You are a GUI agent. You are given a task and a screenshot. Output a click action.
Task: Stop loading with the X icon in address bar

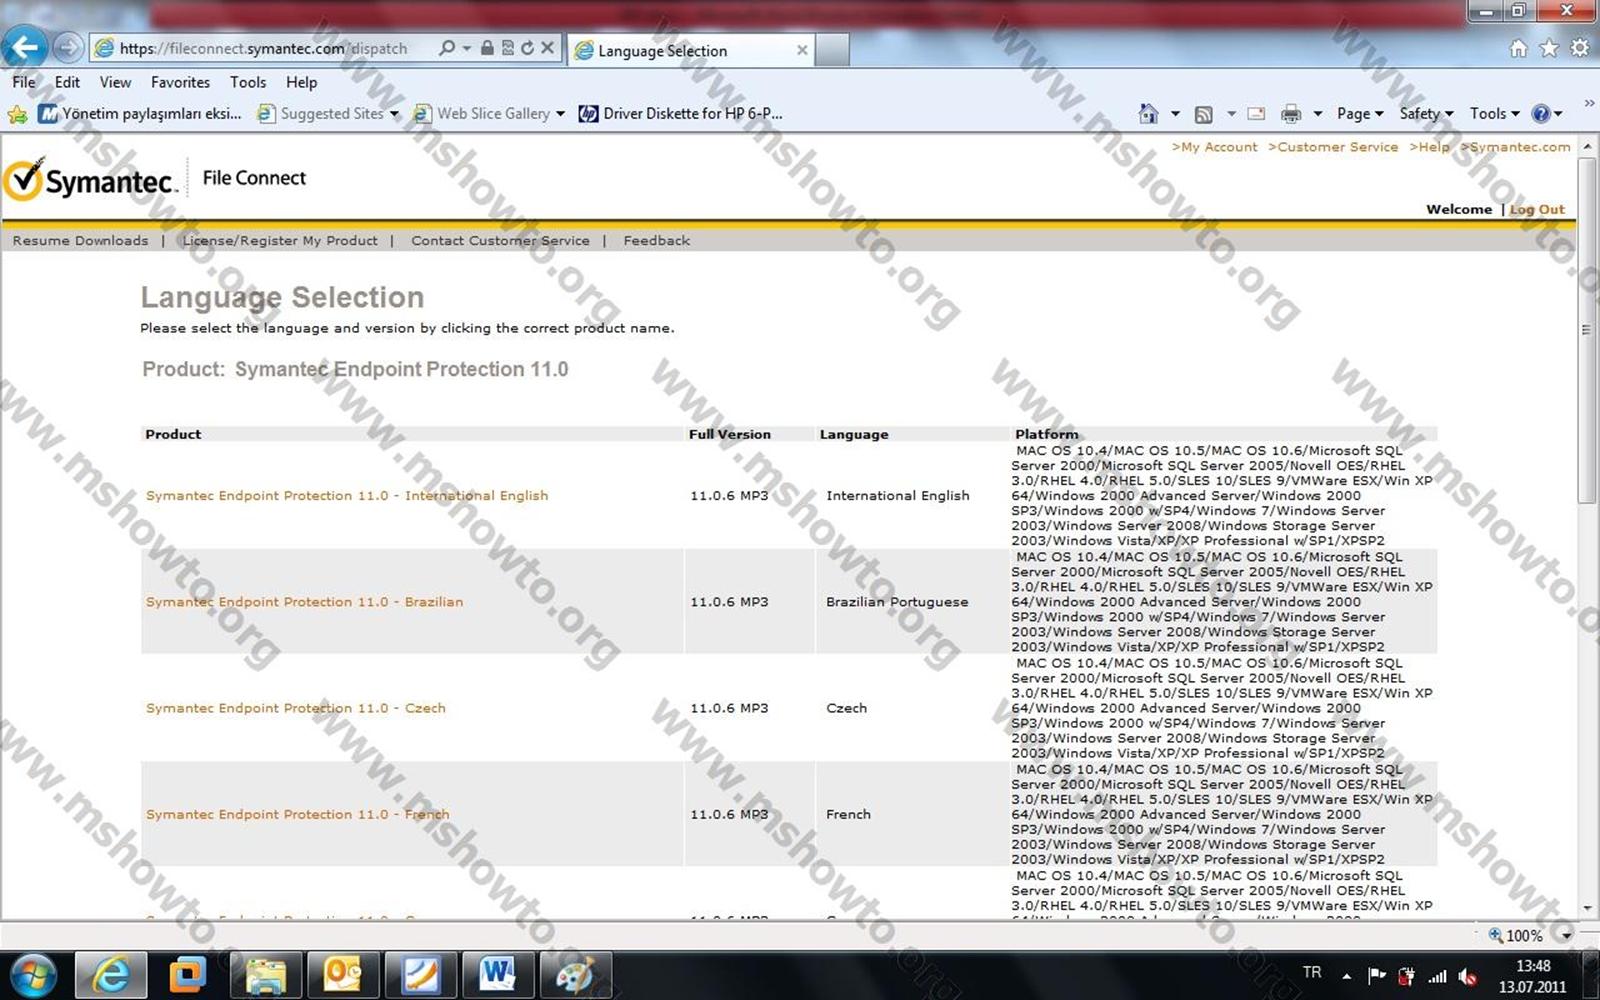coord(548,48)
